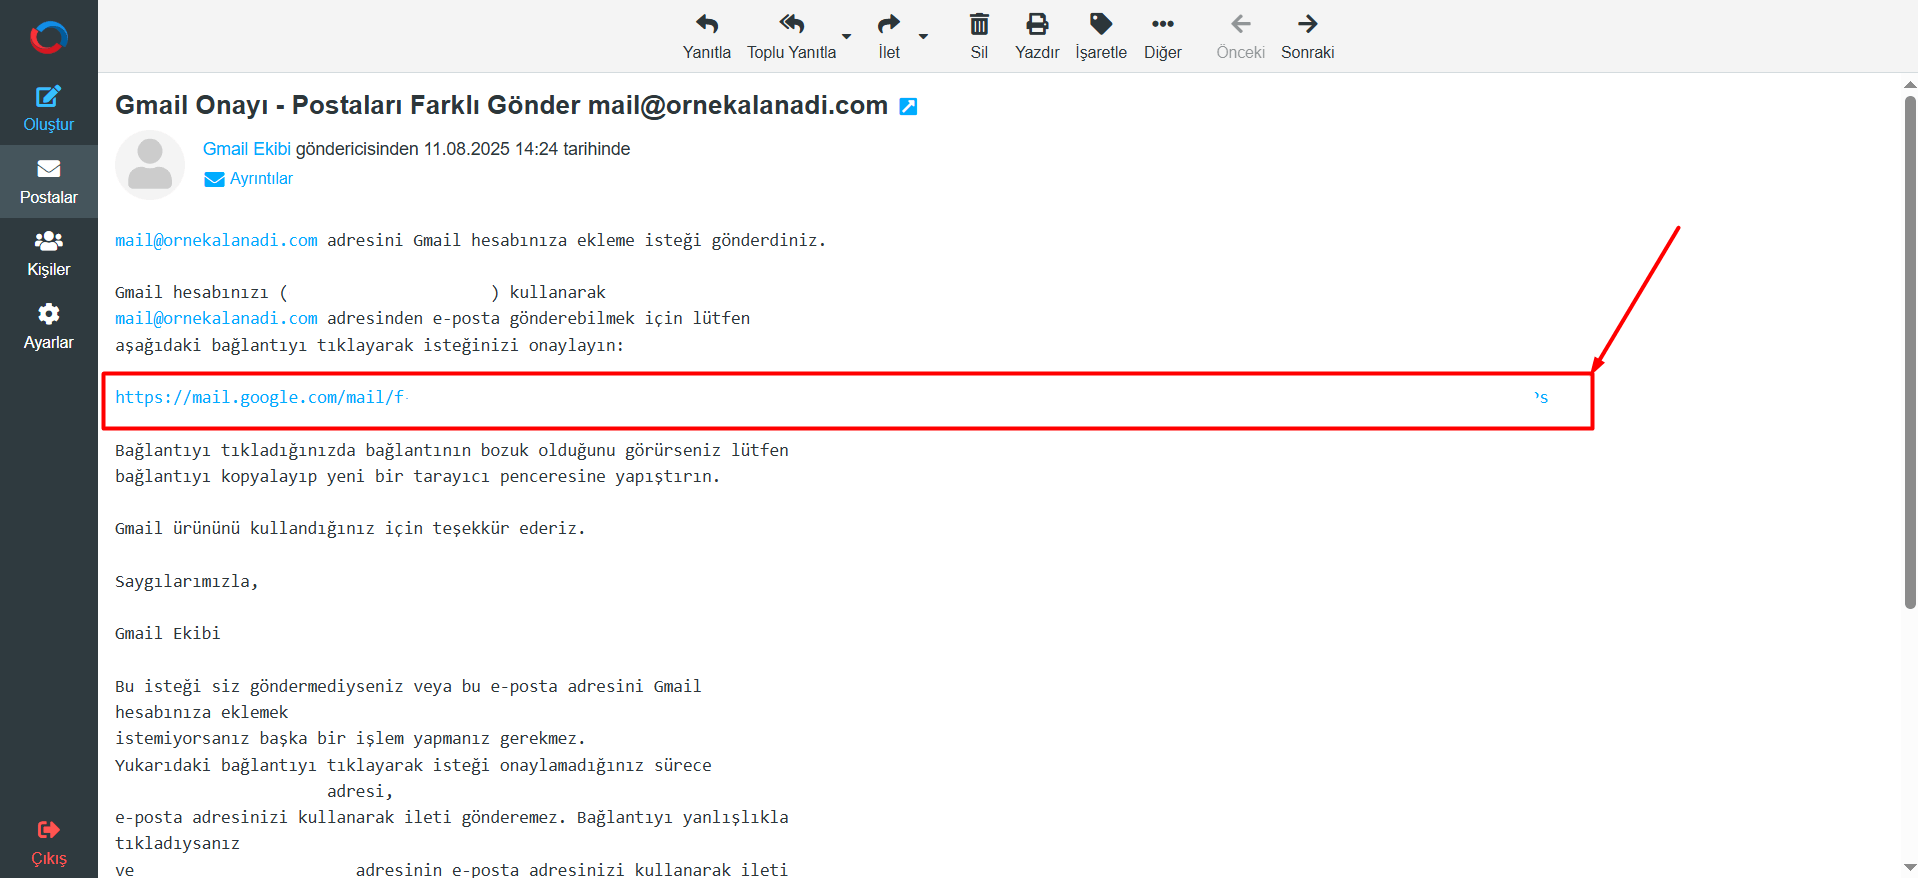The height and width of the screenshot is (878, 1918).
Task: Reply with the Yanıtla button
Action: tap(706, 37)
